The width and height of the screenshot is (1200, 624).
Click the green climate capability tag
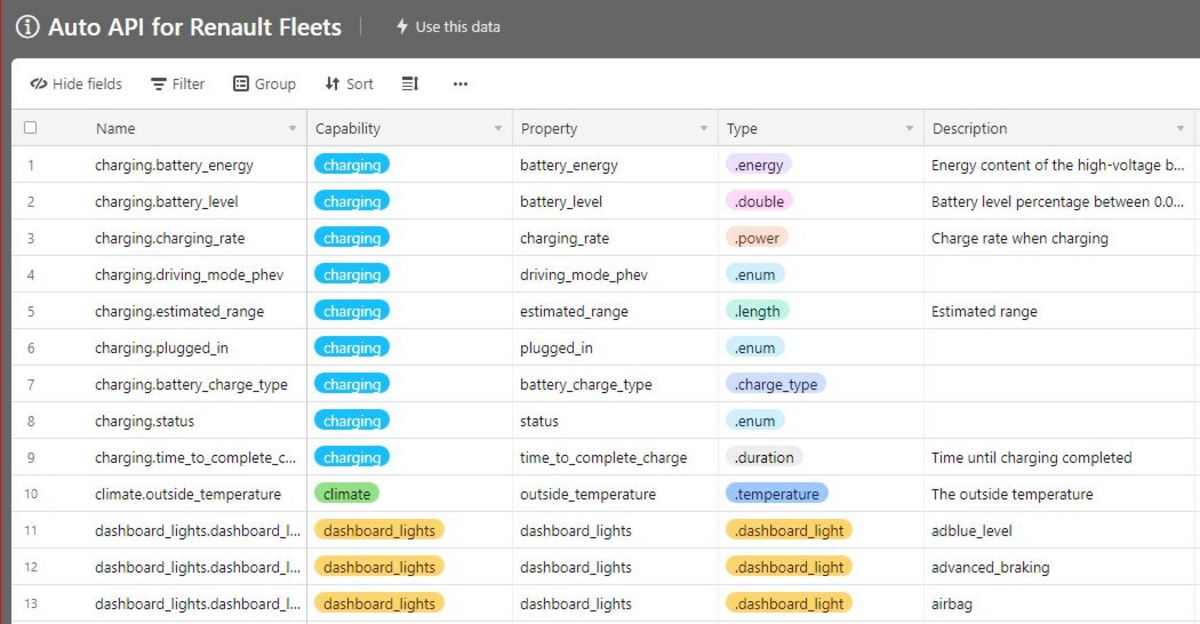click(347, 494)
